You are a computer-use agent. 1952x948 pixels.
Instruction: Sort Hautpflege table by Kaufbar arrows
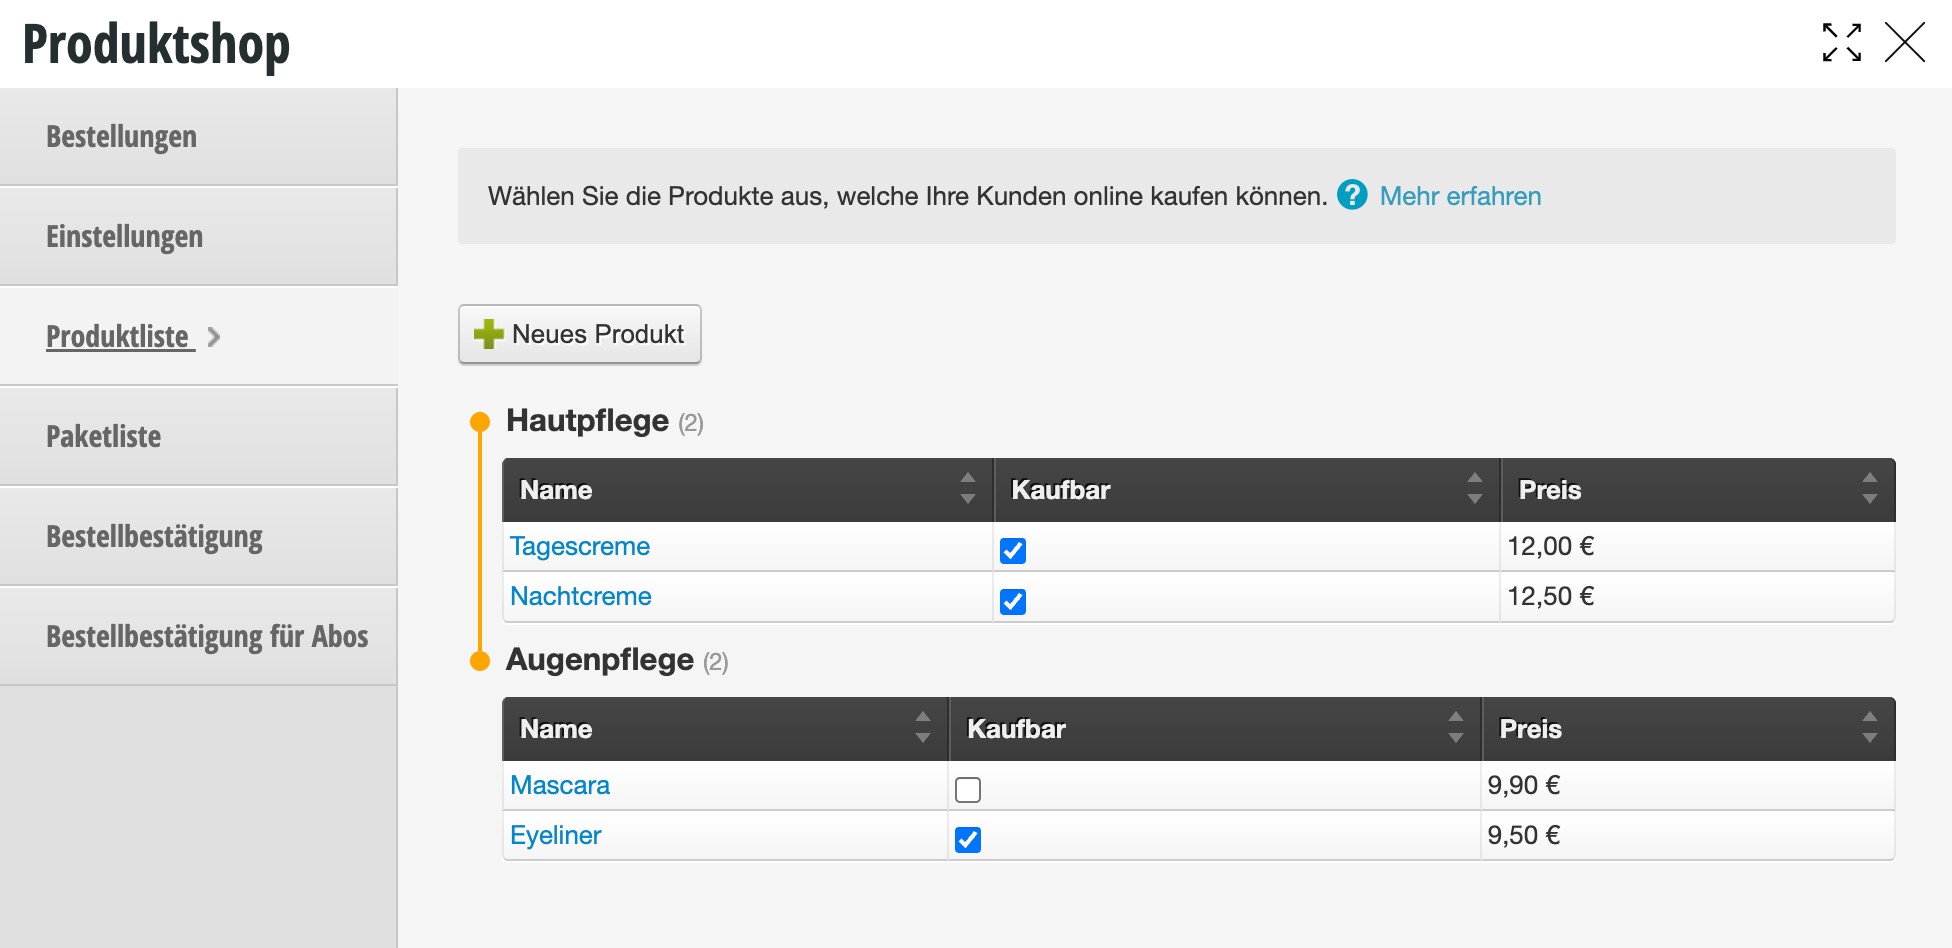[x=1474, y=488]
